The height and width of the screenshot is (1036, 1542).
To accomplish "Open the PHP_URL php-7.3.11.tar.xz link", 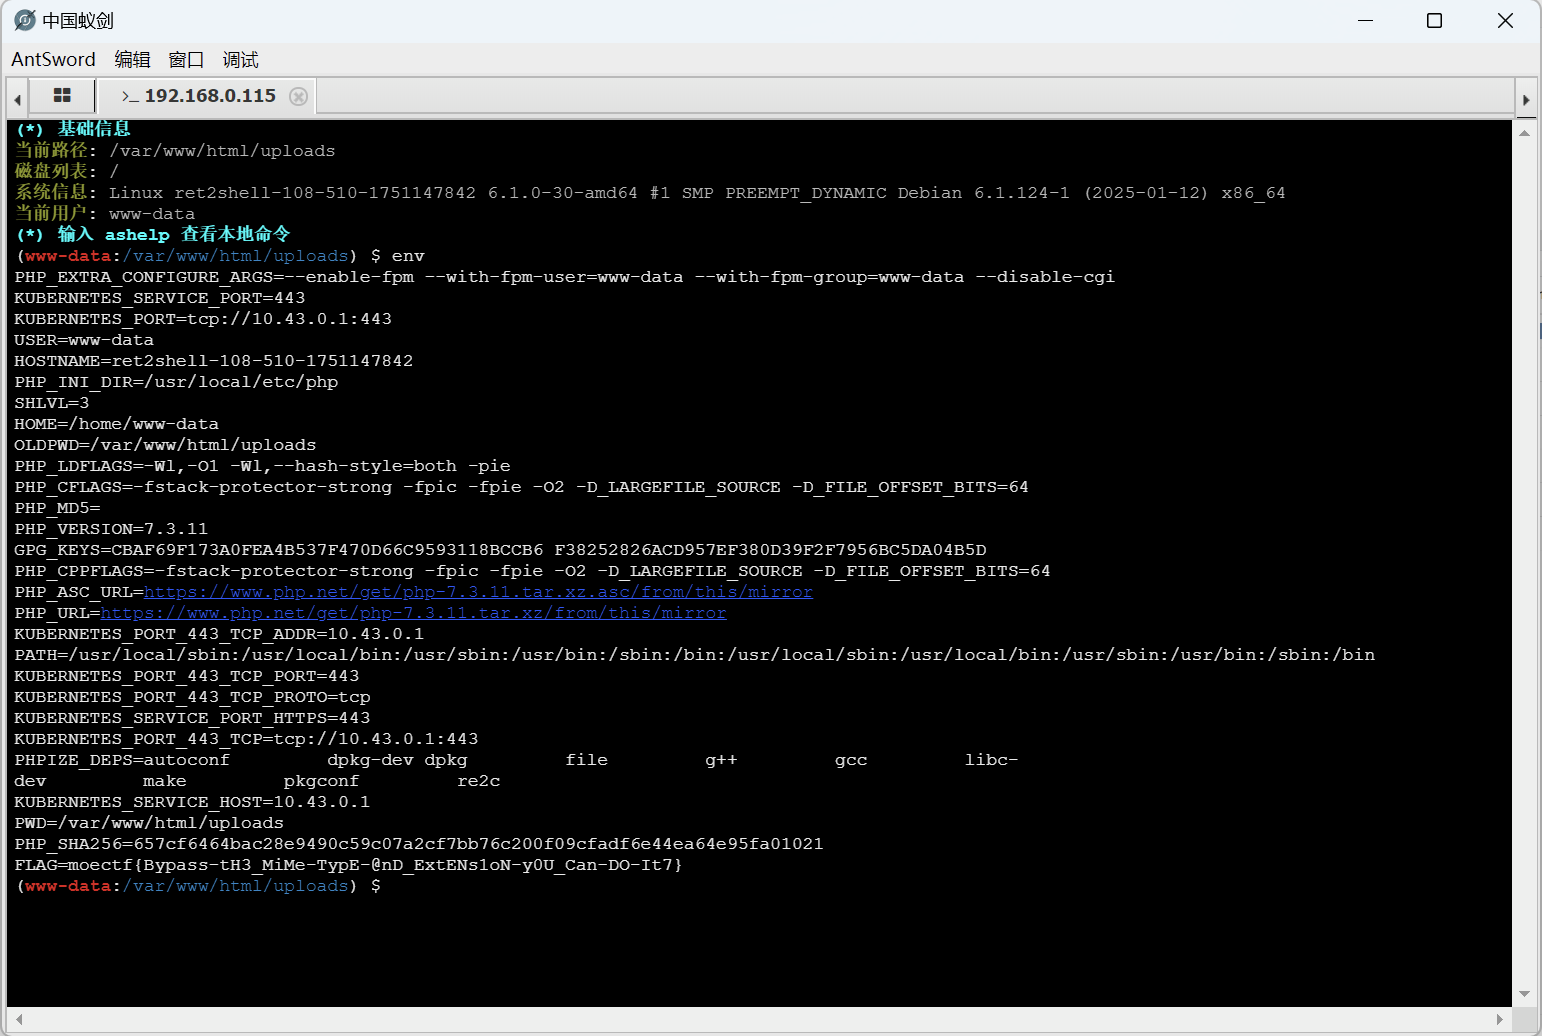I will pyautogui.click(x=413, y=613).
